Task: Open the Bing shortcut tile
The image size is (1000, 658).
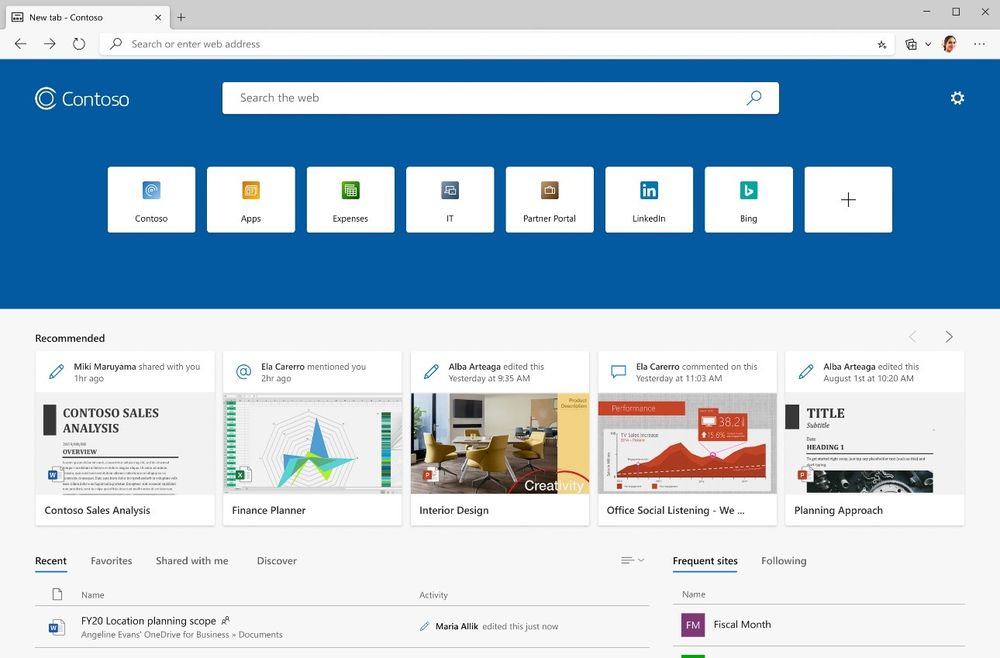Action: (748, 200)
